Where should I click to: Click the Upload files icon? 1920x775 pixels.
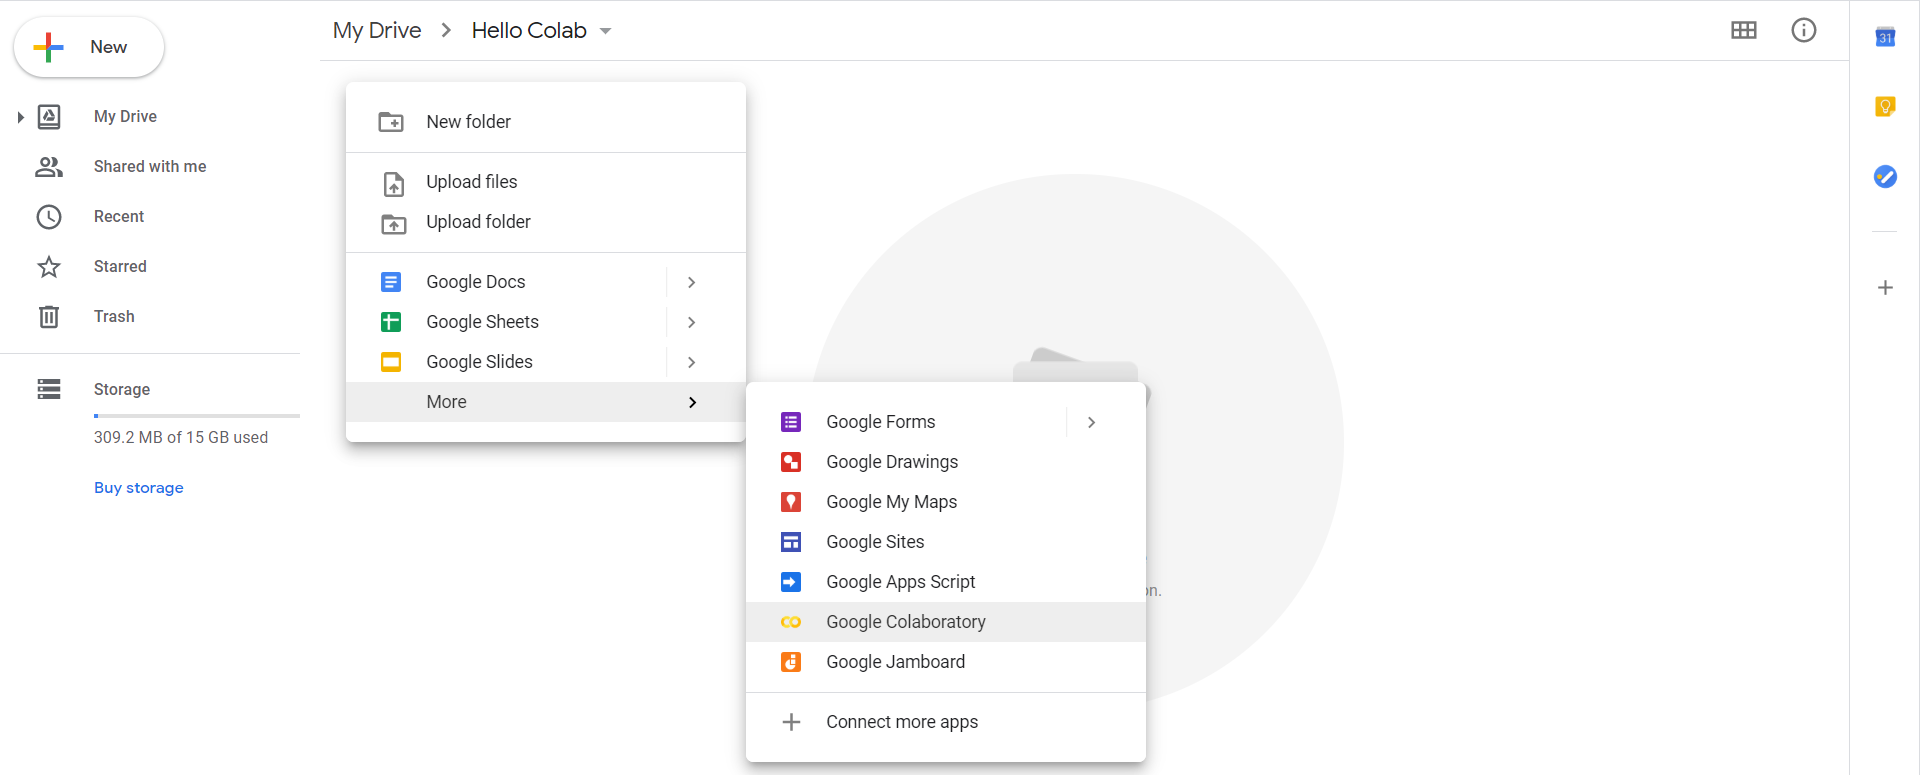(x=394, y=184)
